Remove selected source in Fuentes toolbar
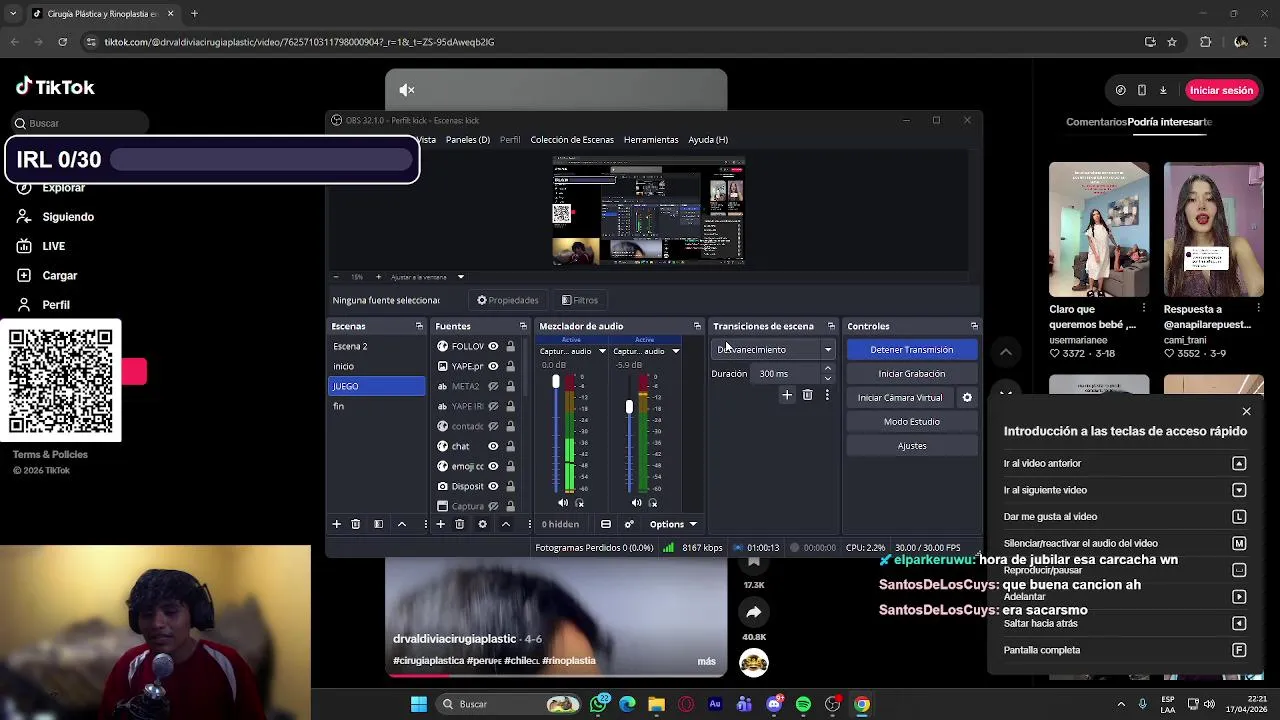The width and height of the screenshot is (1280, 720). click(x=460, y=524)
